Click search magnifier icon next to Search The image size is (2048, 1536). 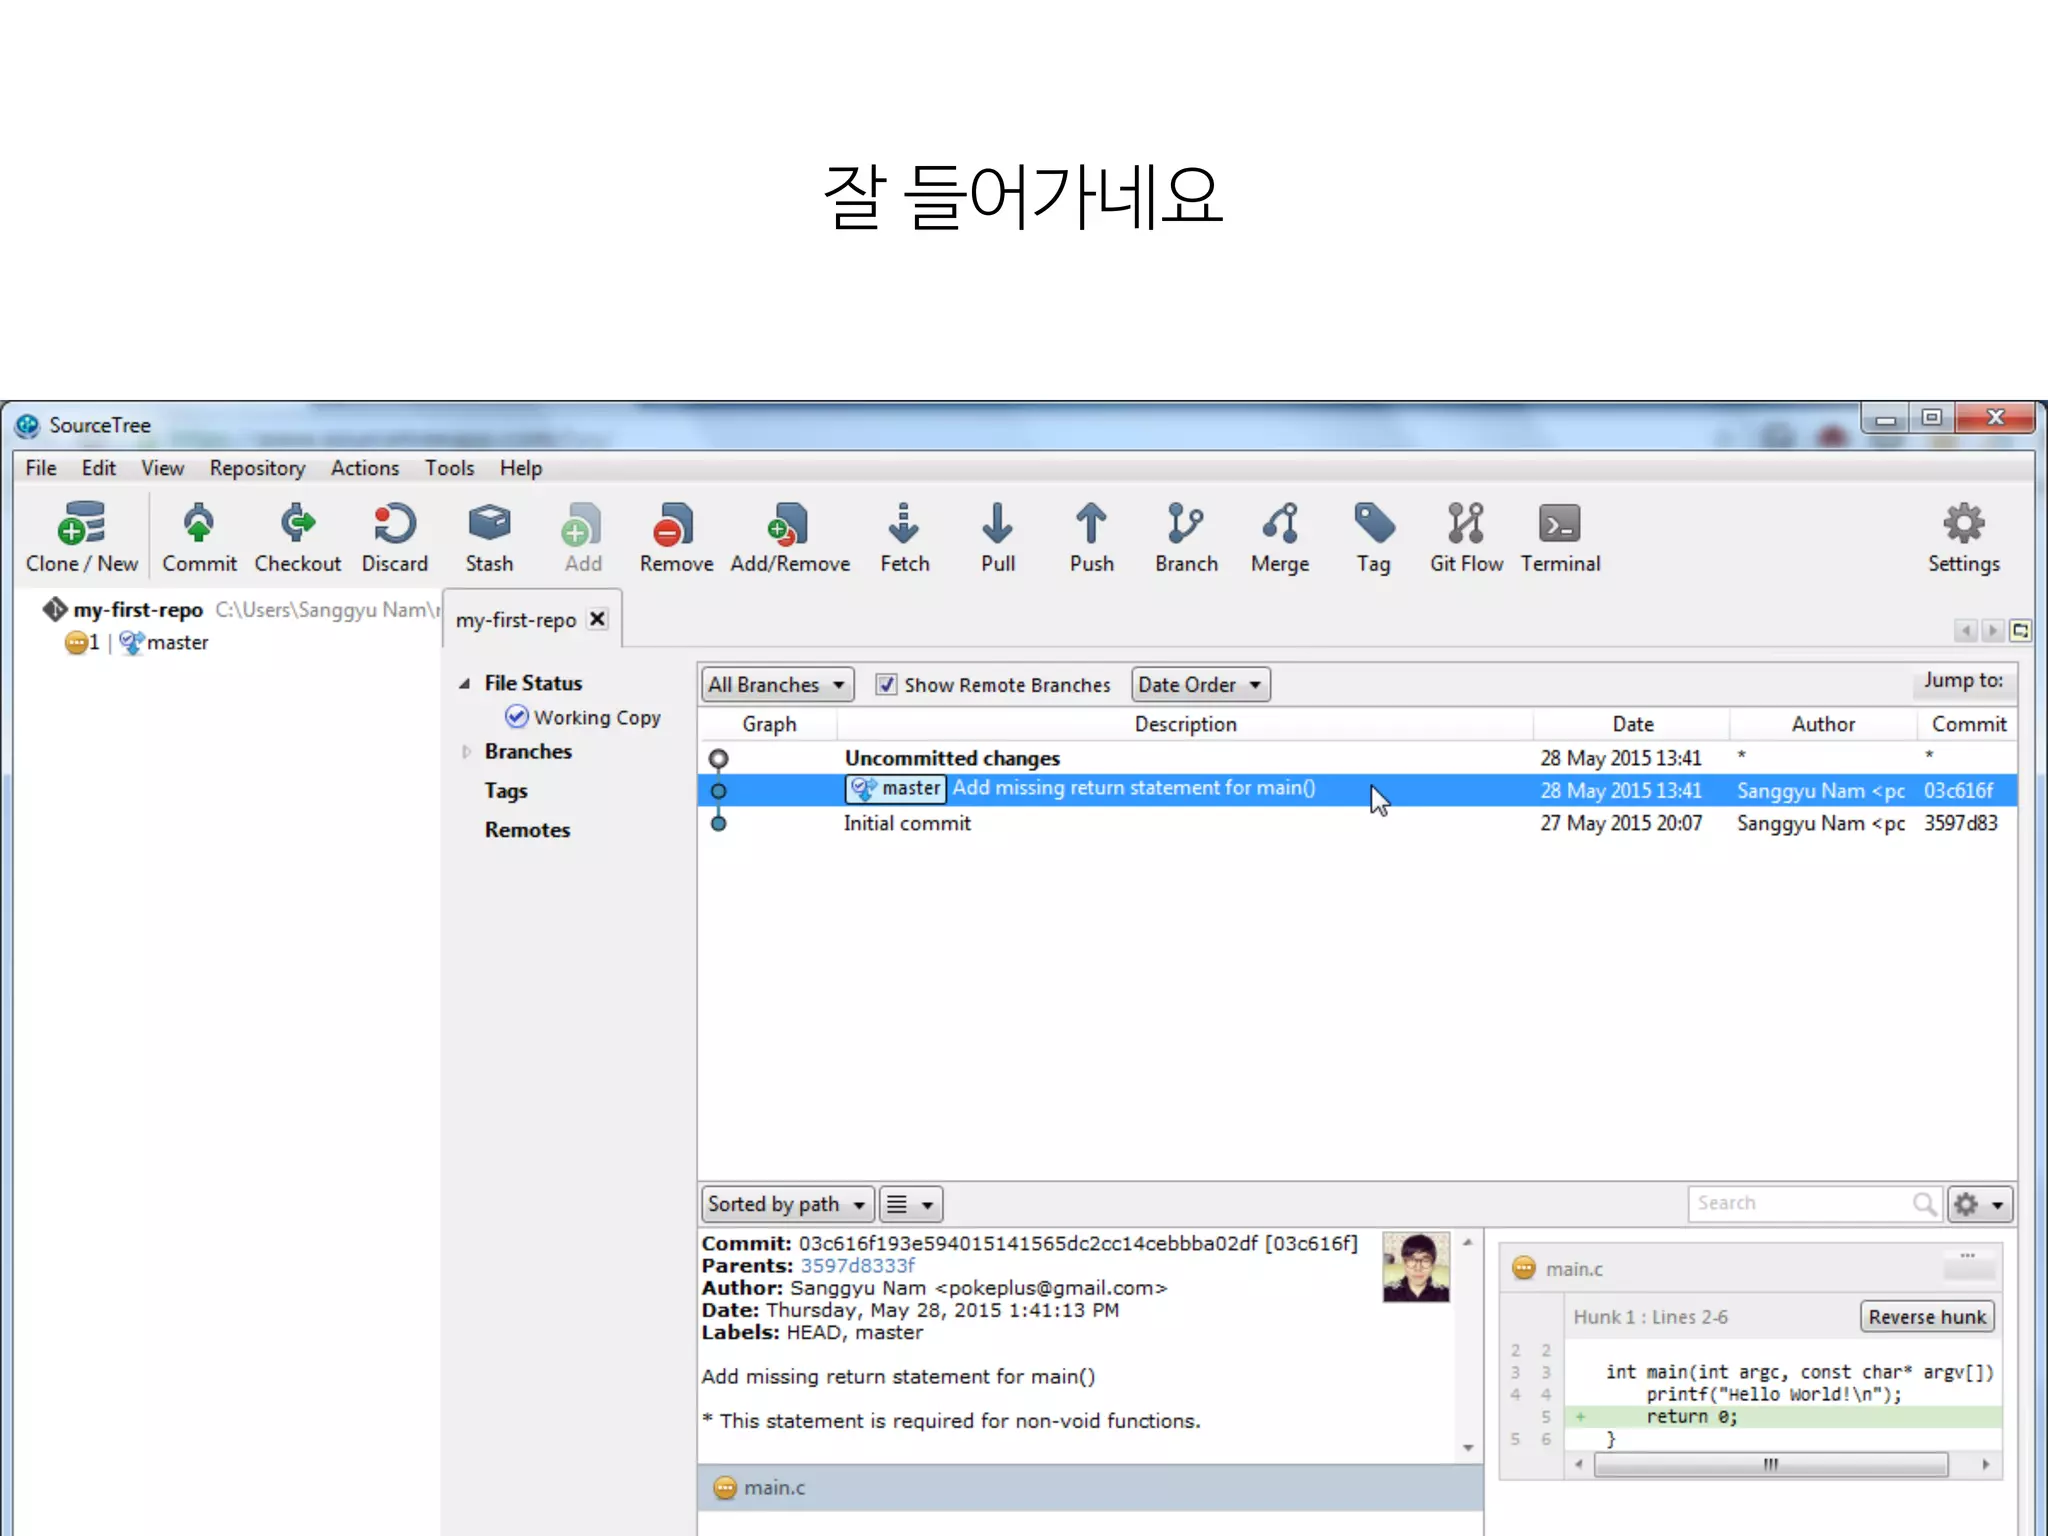click(x=1924, y=1204)
